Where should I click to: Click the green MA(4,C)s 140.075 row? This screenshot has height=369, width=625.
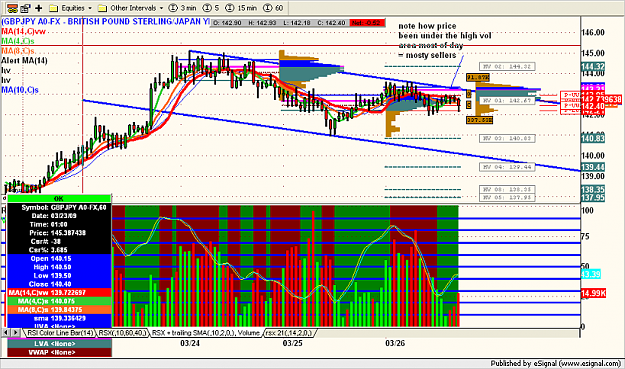pyautogui.click(x=59, y=301)
